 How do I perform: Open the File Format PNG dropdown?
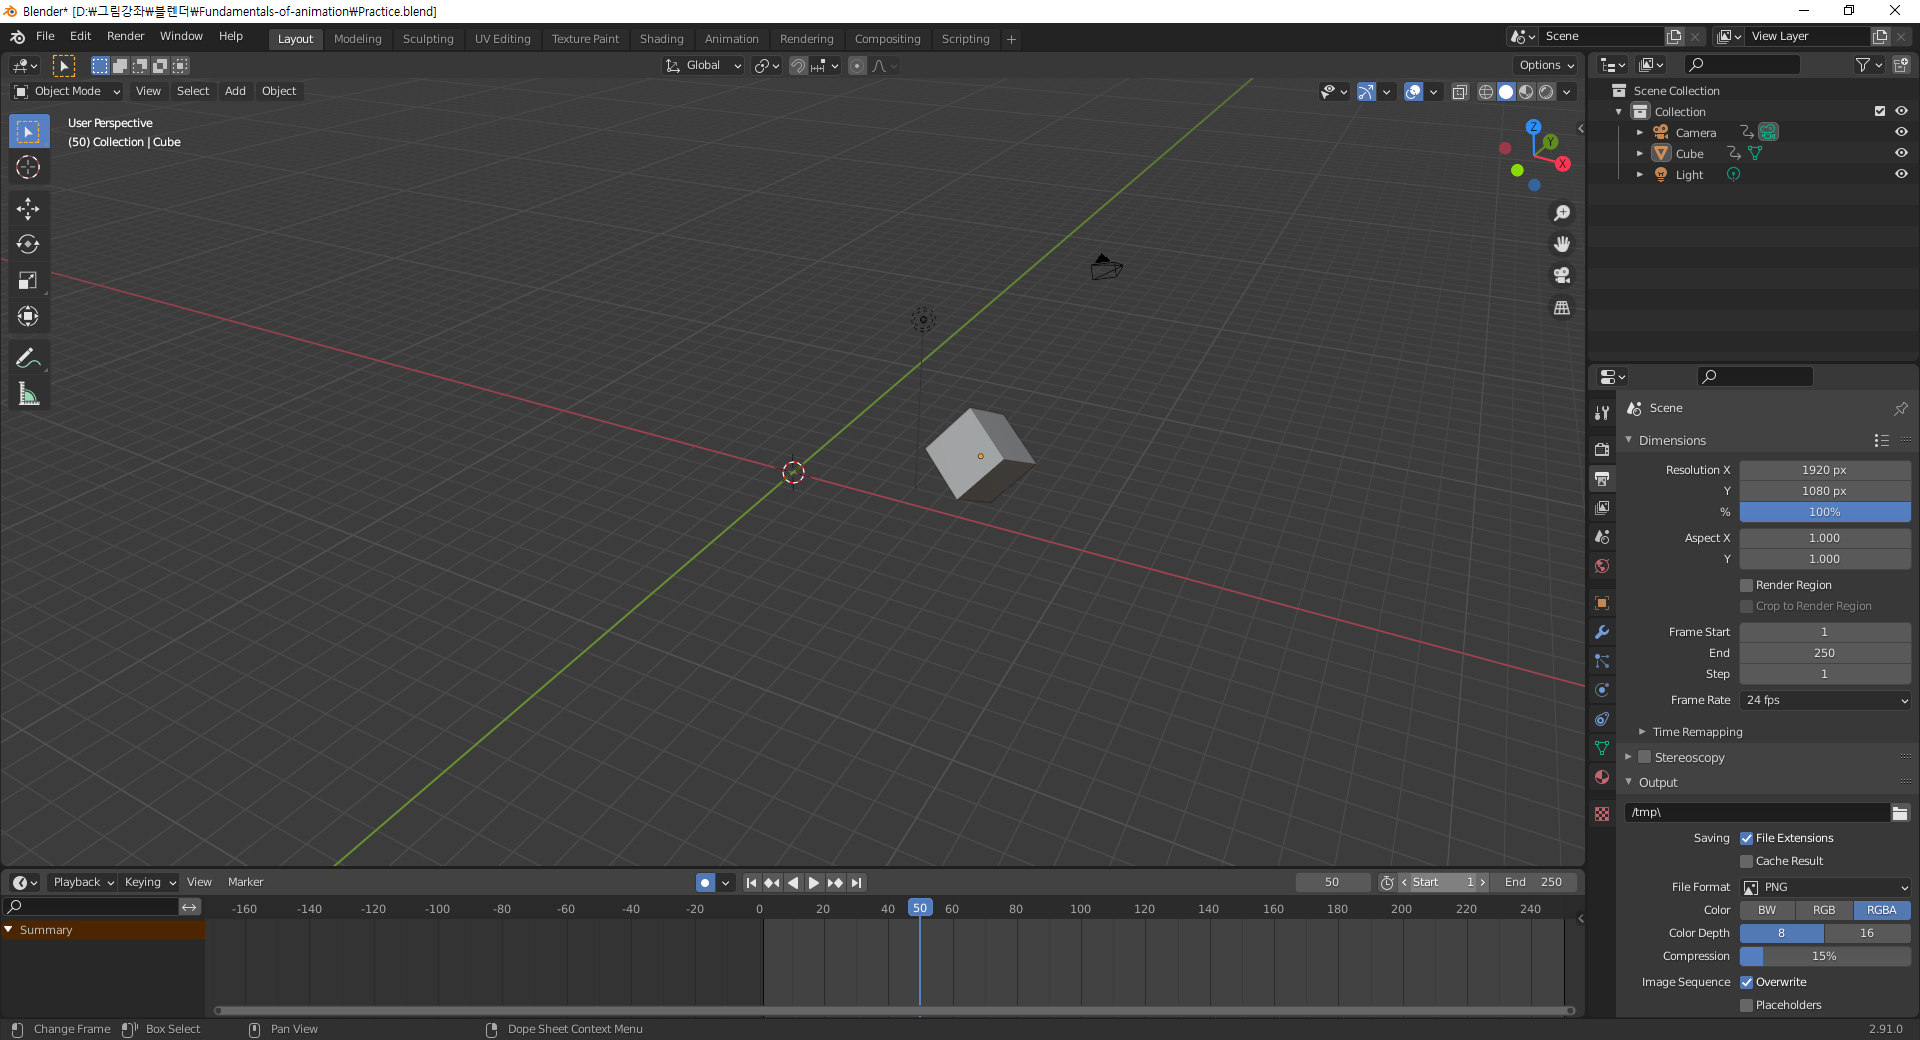pyautogui.click(x=1825, y=887)
